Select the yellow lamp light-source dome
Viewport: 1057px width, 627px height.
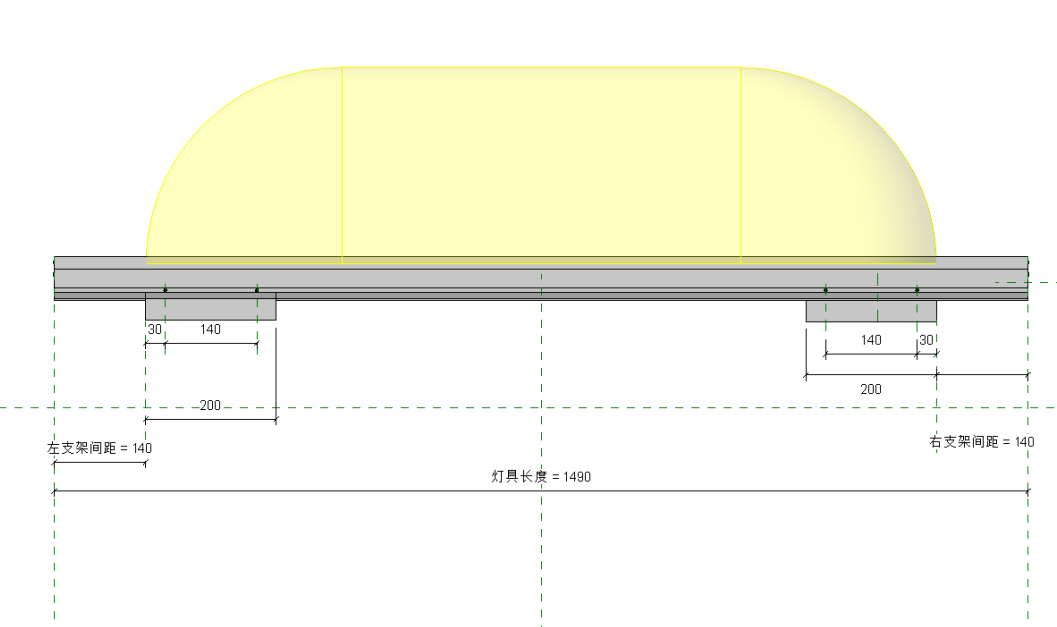tap(541, 165)
